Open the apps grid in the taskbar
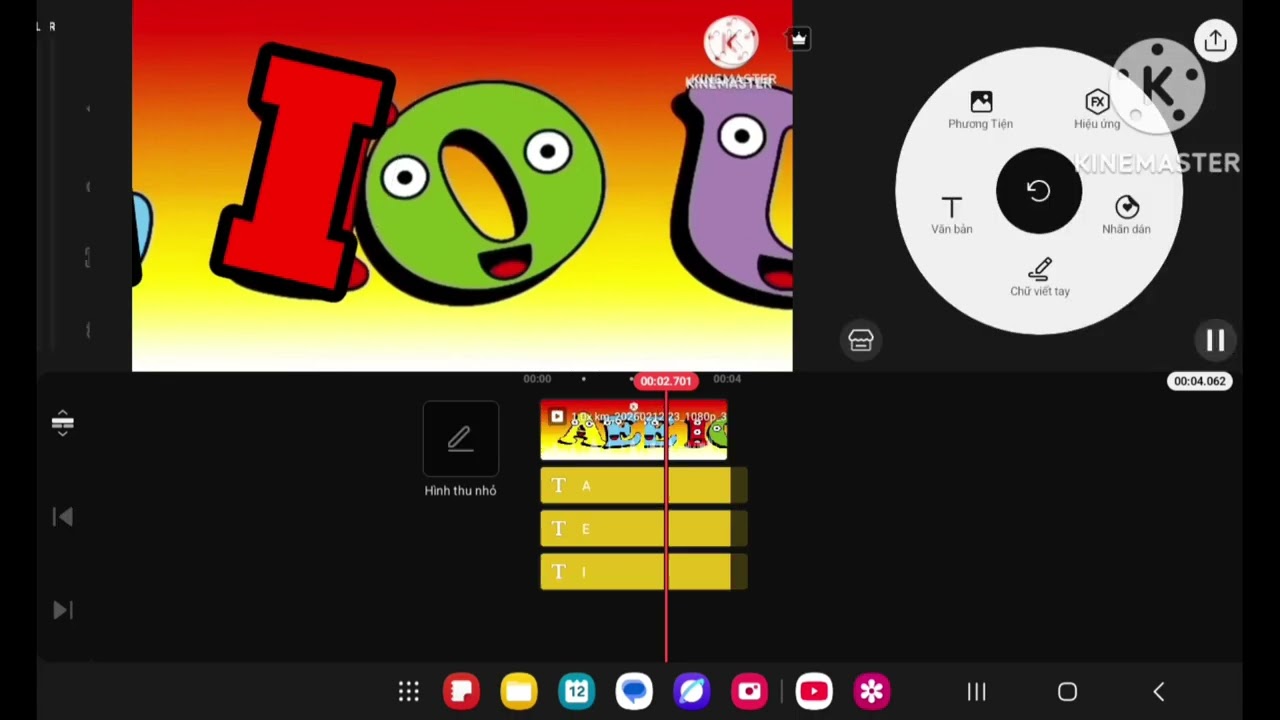The height and width of the screenshot is (720, 1280). pos(409,691)
